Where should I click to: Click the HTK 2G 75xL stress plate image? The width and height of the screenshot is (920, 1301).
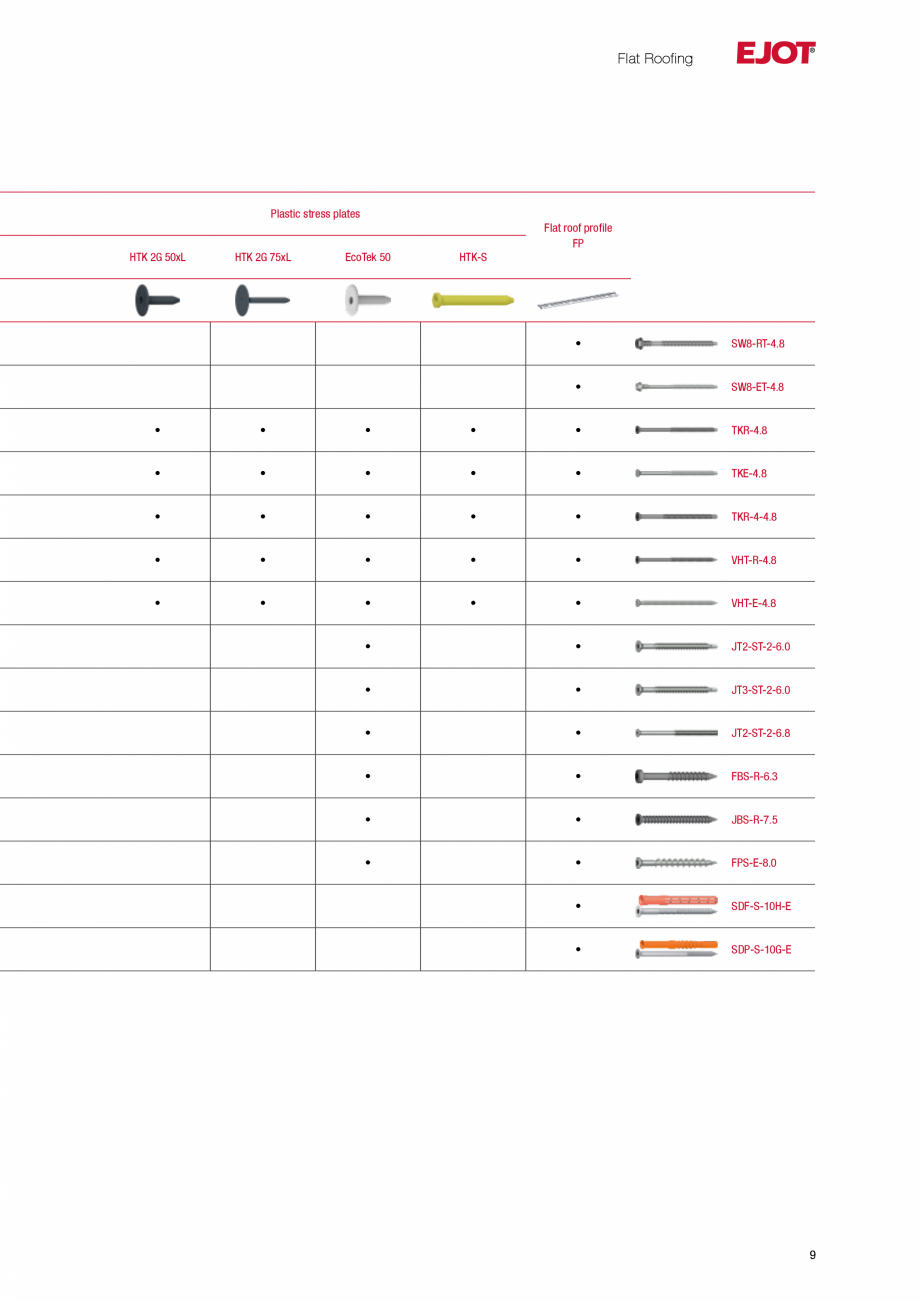click(261, 300)
